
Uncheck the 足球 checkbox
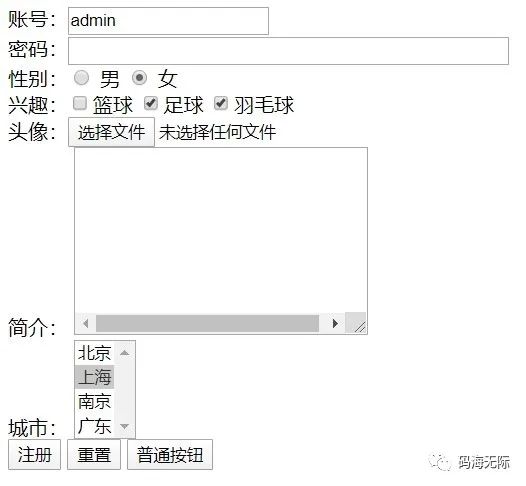tap(151, 103)
